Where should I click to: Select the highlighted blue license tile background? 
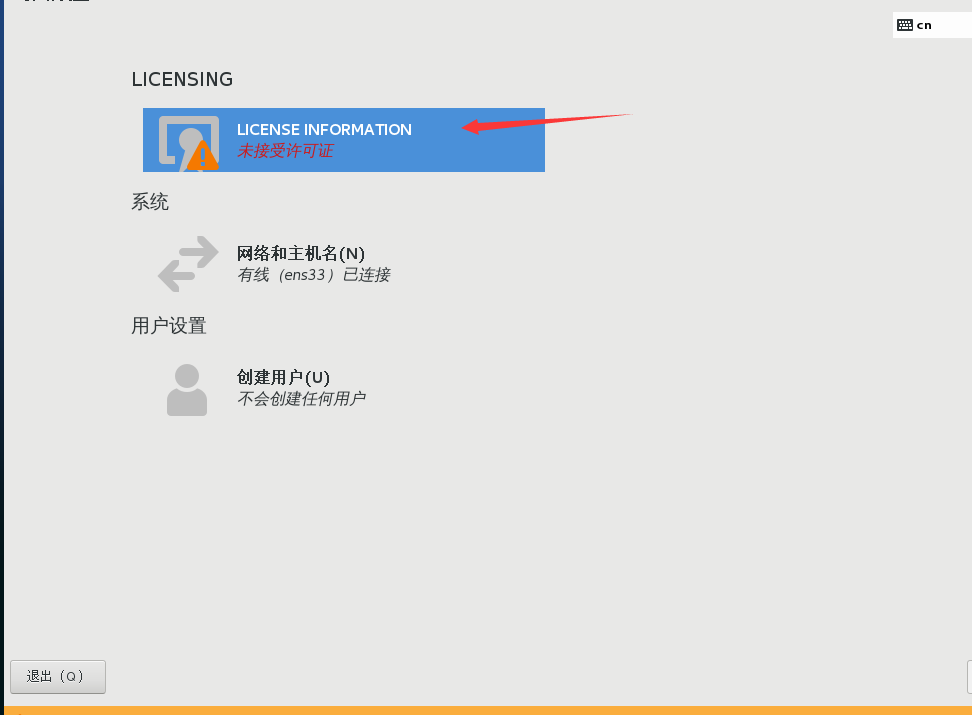[x=344, y=140]
